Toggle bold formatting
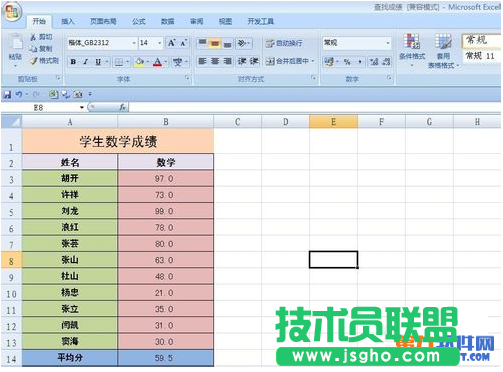 [73, 62]
